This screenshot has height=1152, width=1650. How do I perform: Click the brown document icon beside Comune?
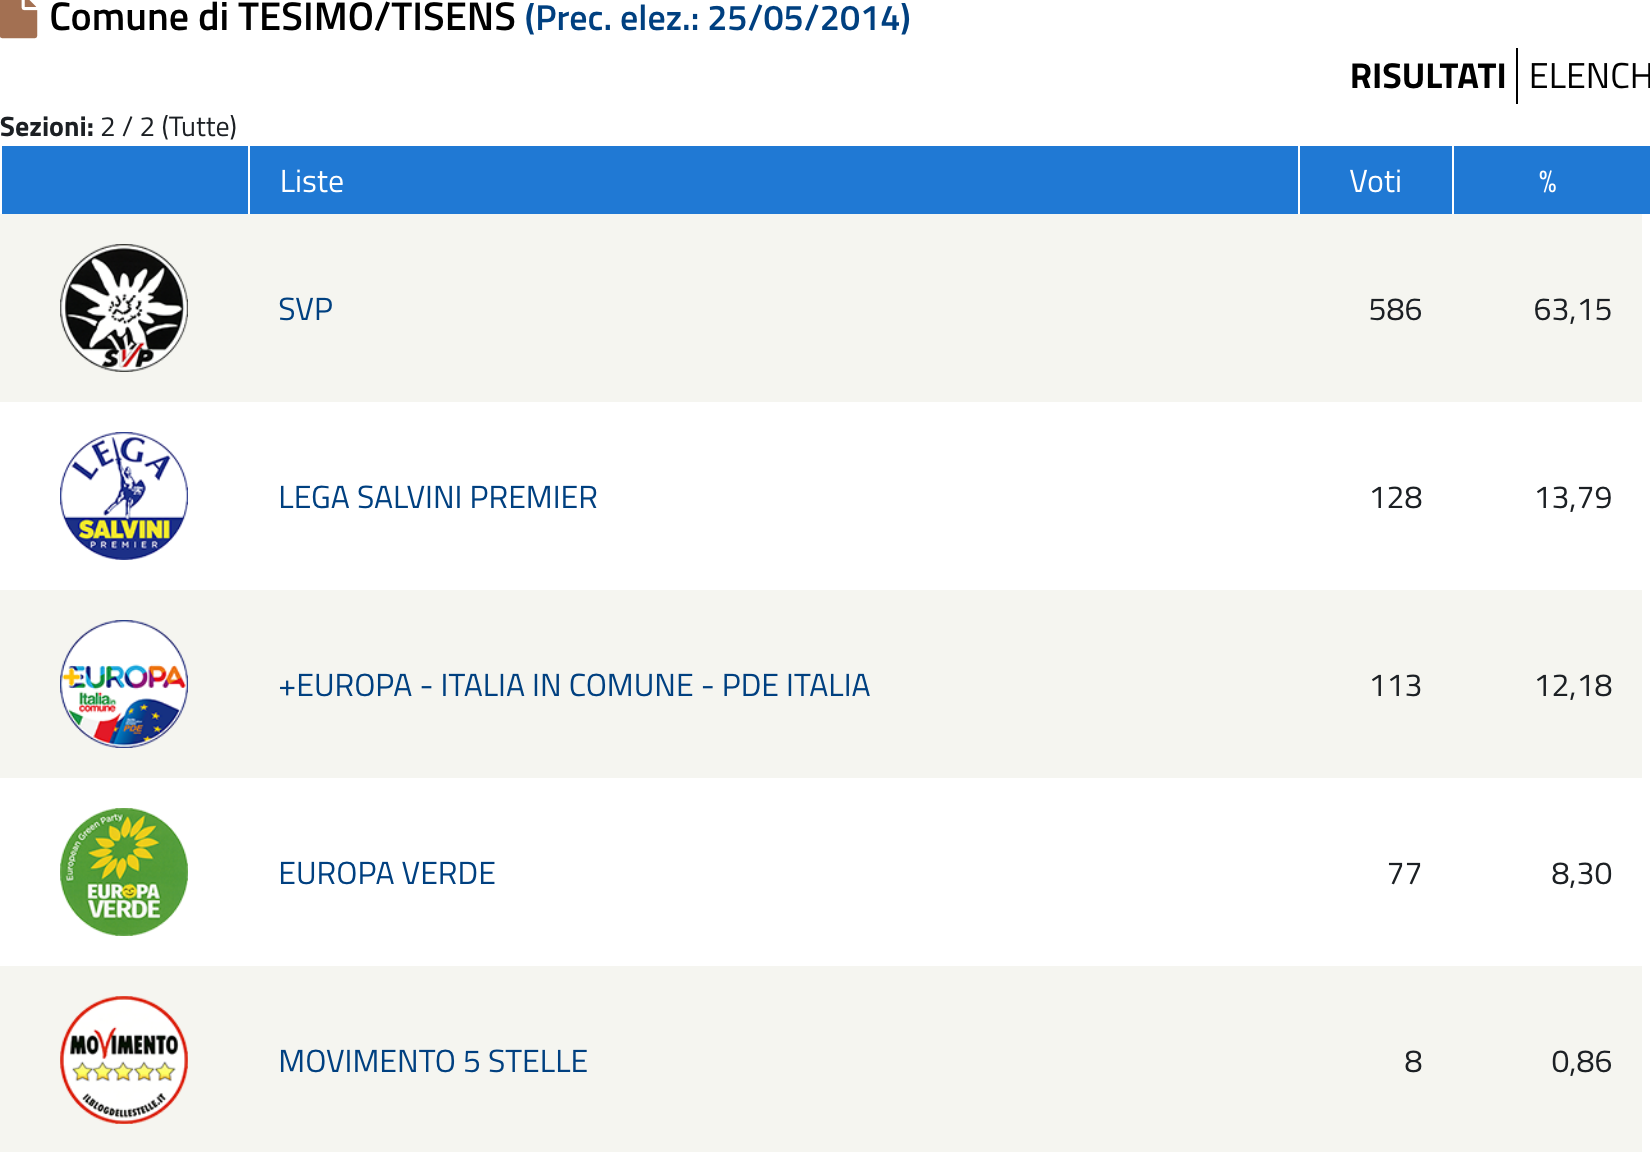18,18
